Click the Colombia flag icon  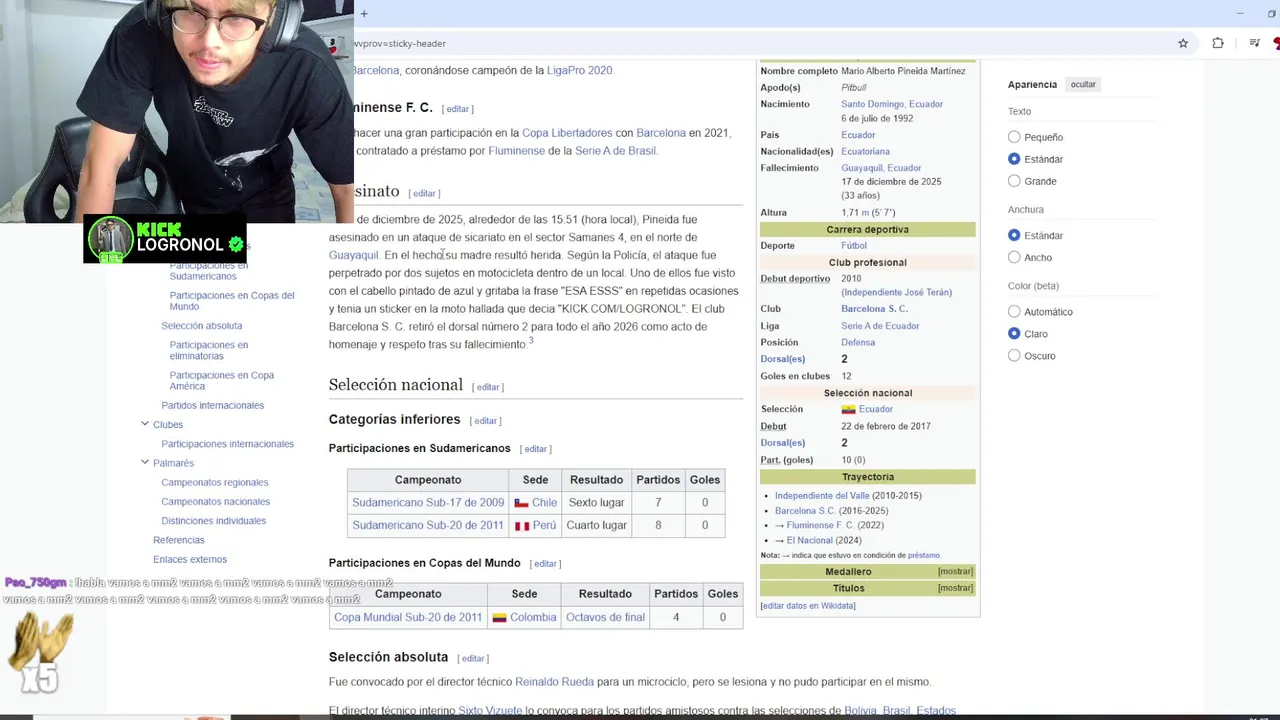point(499,618)
